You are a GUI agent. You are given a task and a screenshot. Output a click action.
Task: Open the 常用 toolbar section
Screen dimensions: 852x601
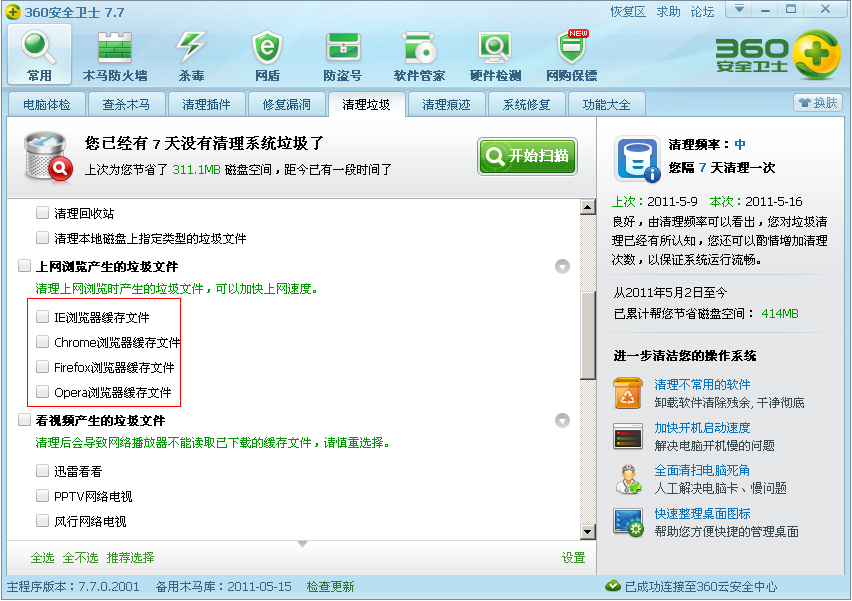point(39,54)
